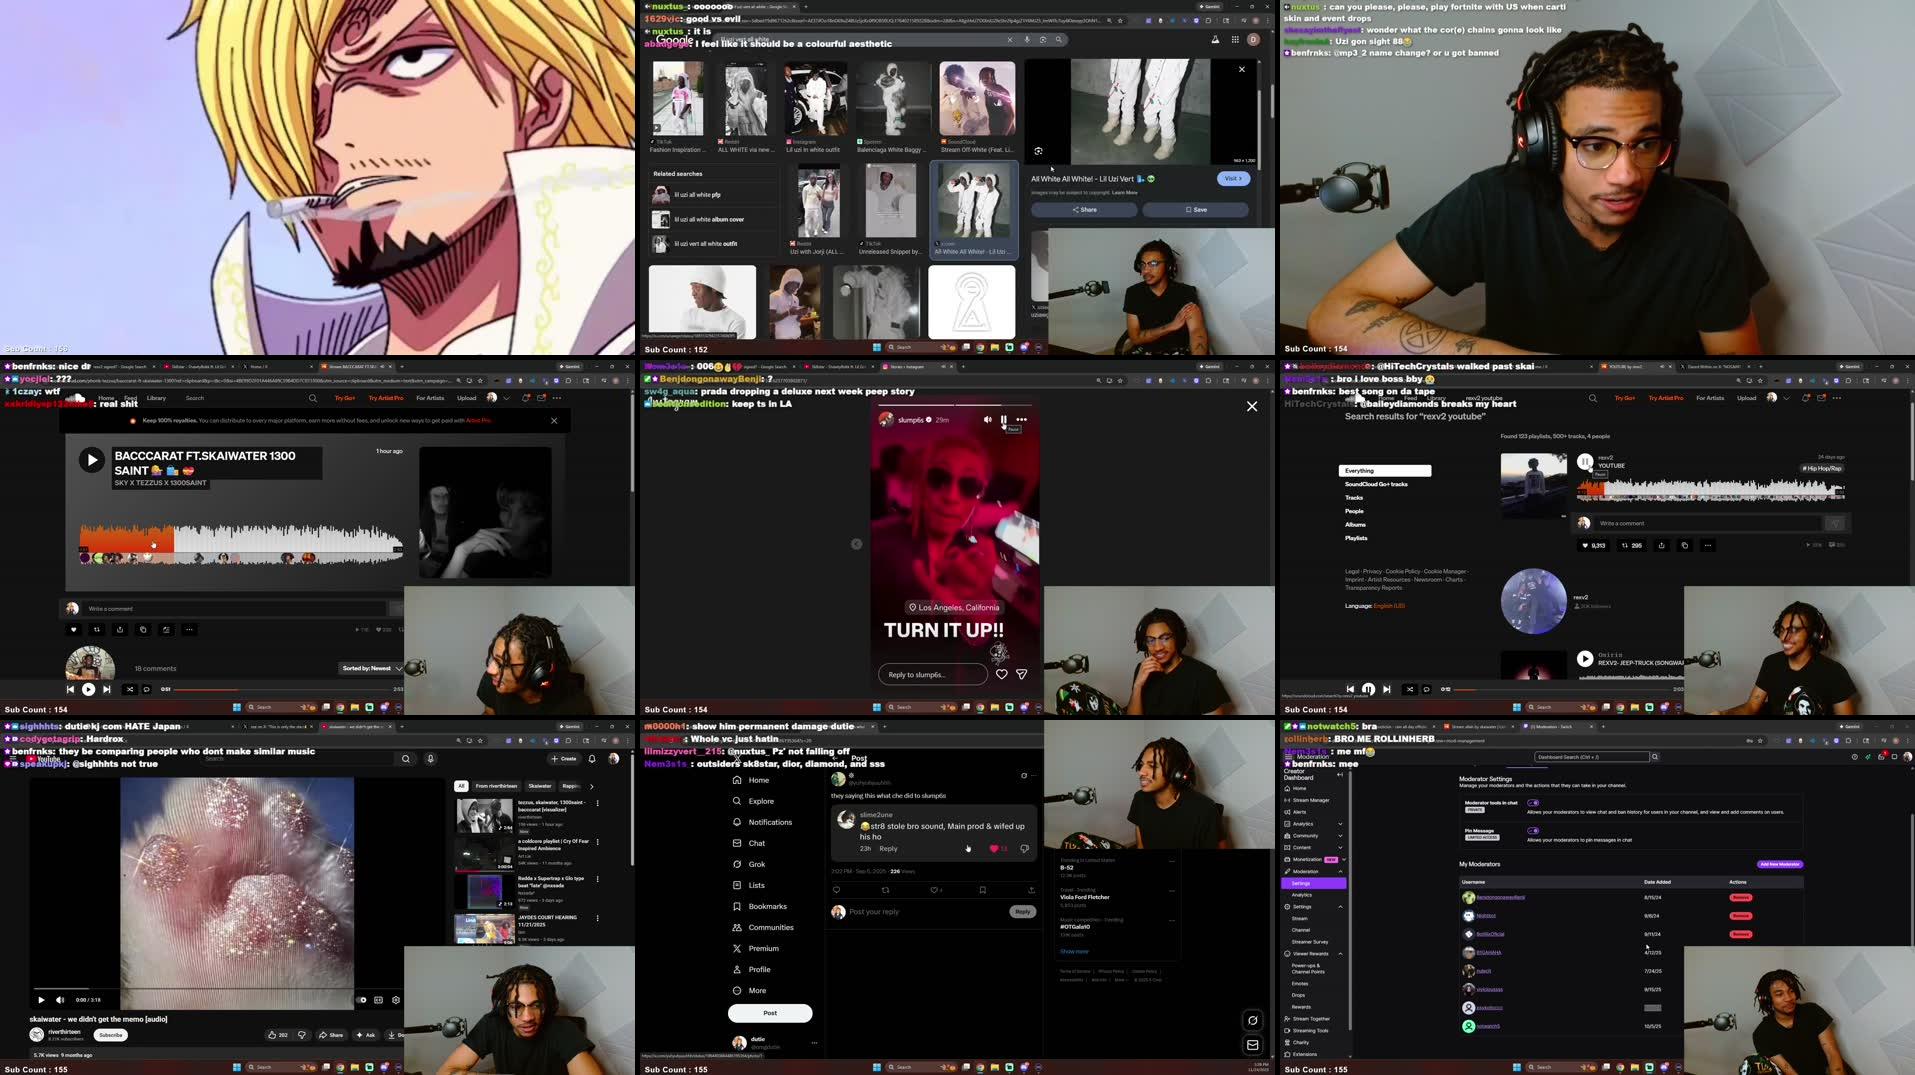Subscribe to riverthirteen on YouTube
1915x1075 pixels.
110,1035
